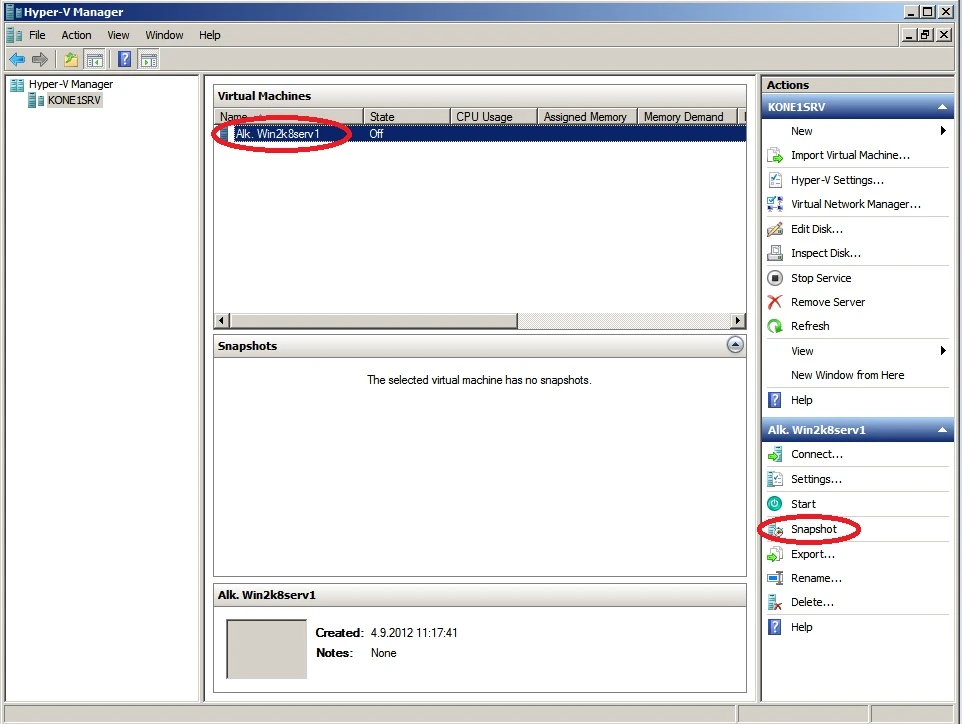This screenshot has height=724, width=962.
Task: Open the View actions submenu
Action: tap(802, 351)
